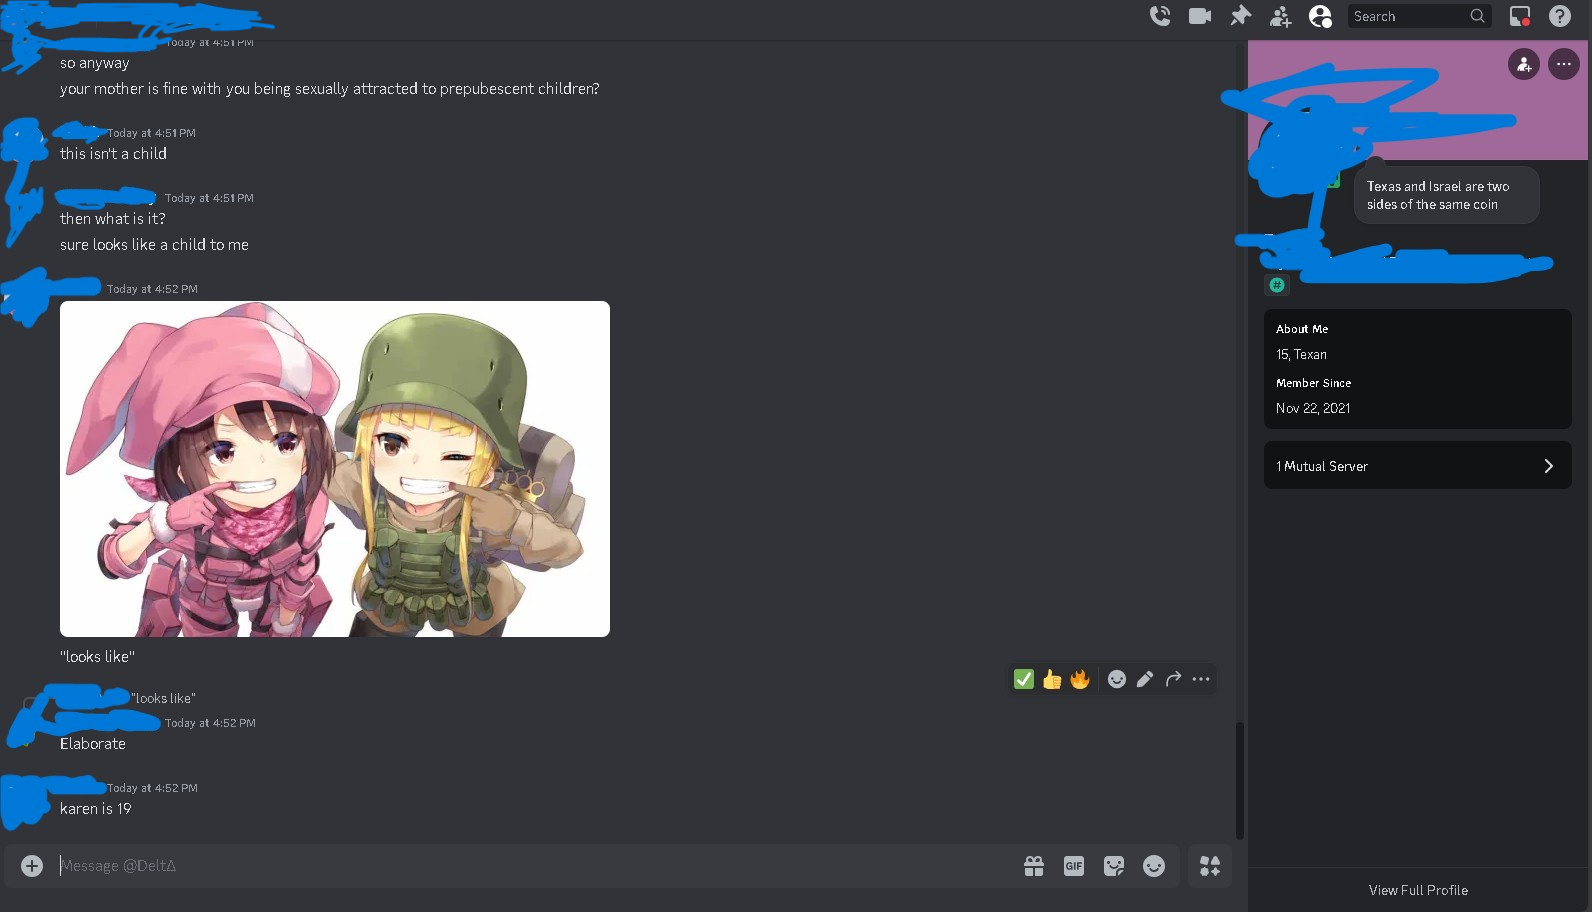This screenshot has width=1592, height=912.
Task: Click the "Elaborate" message
Action: (93, 743)
